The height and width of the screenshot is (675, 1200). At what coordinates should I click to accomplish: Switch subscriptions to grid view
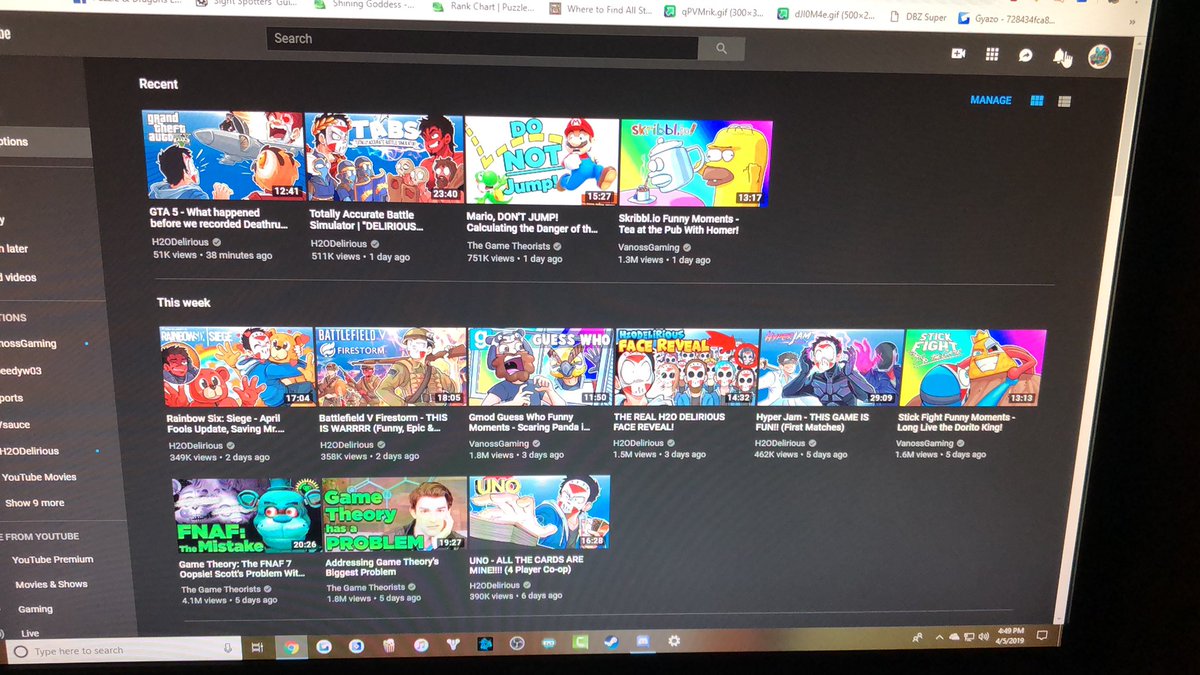(1037, 101)
